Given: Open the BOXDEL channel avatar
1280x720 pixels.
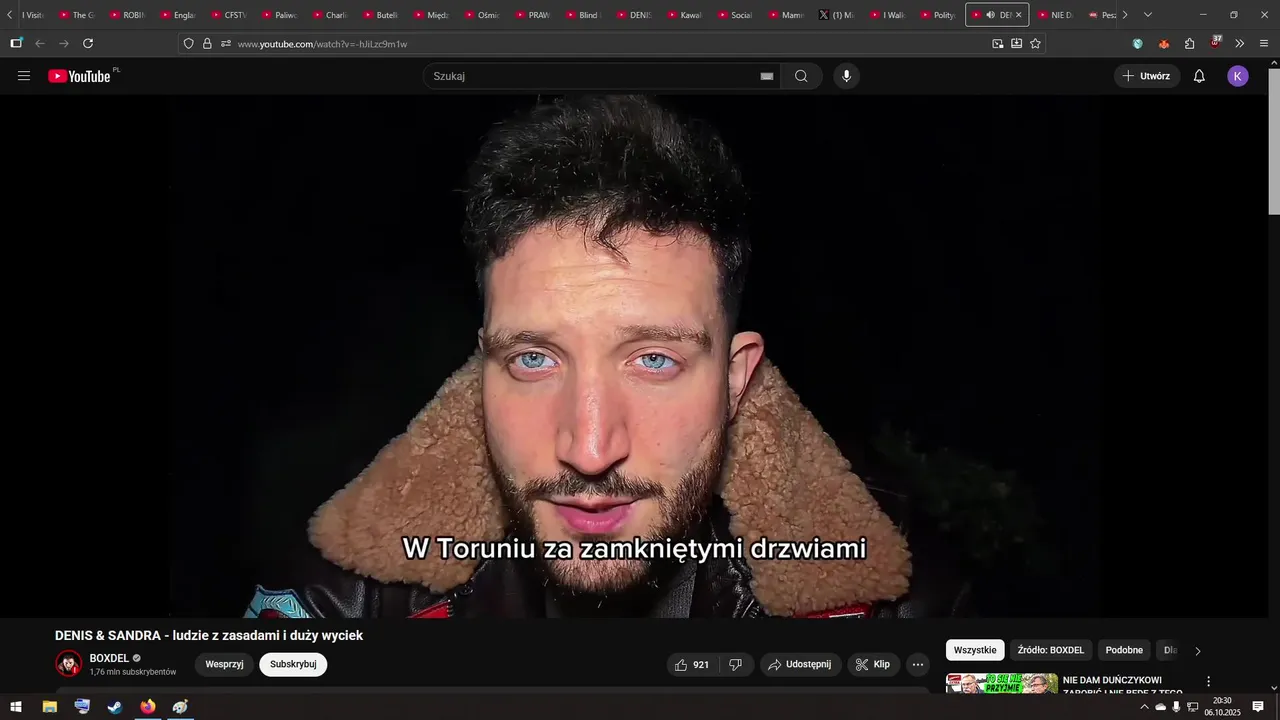Looking at the screenshot, I should [x=69, y=664].
